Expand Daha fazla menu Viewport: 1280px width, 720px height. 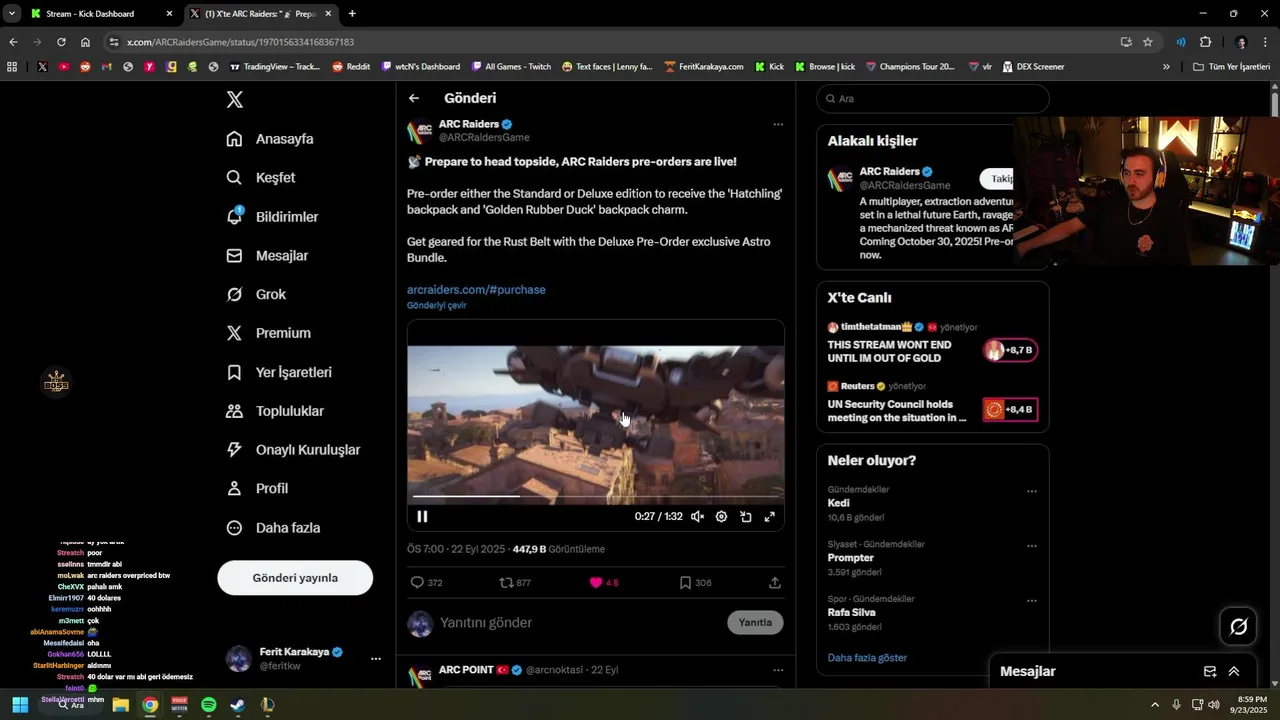pyautogui.click(x=273, y=528)
